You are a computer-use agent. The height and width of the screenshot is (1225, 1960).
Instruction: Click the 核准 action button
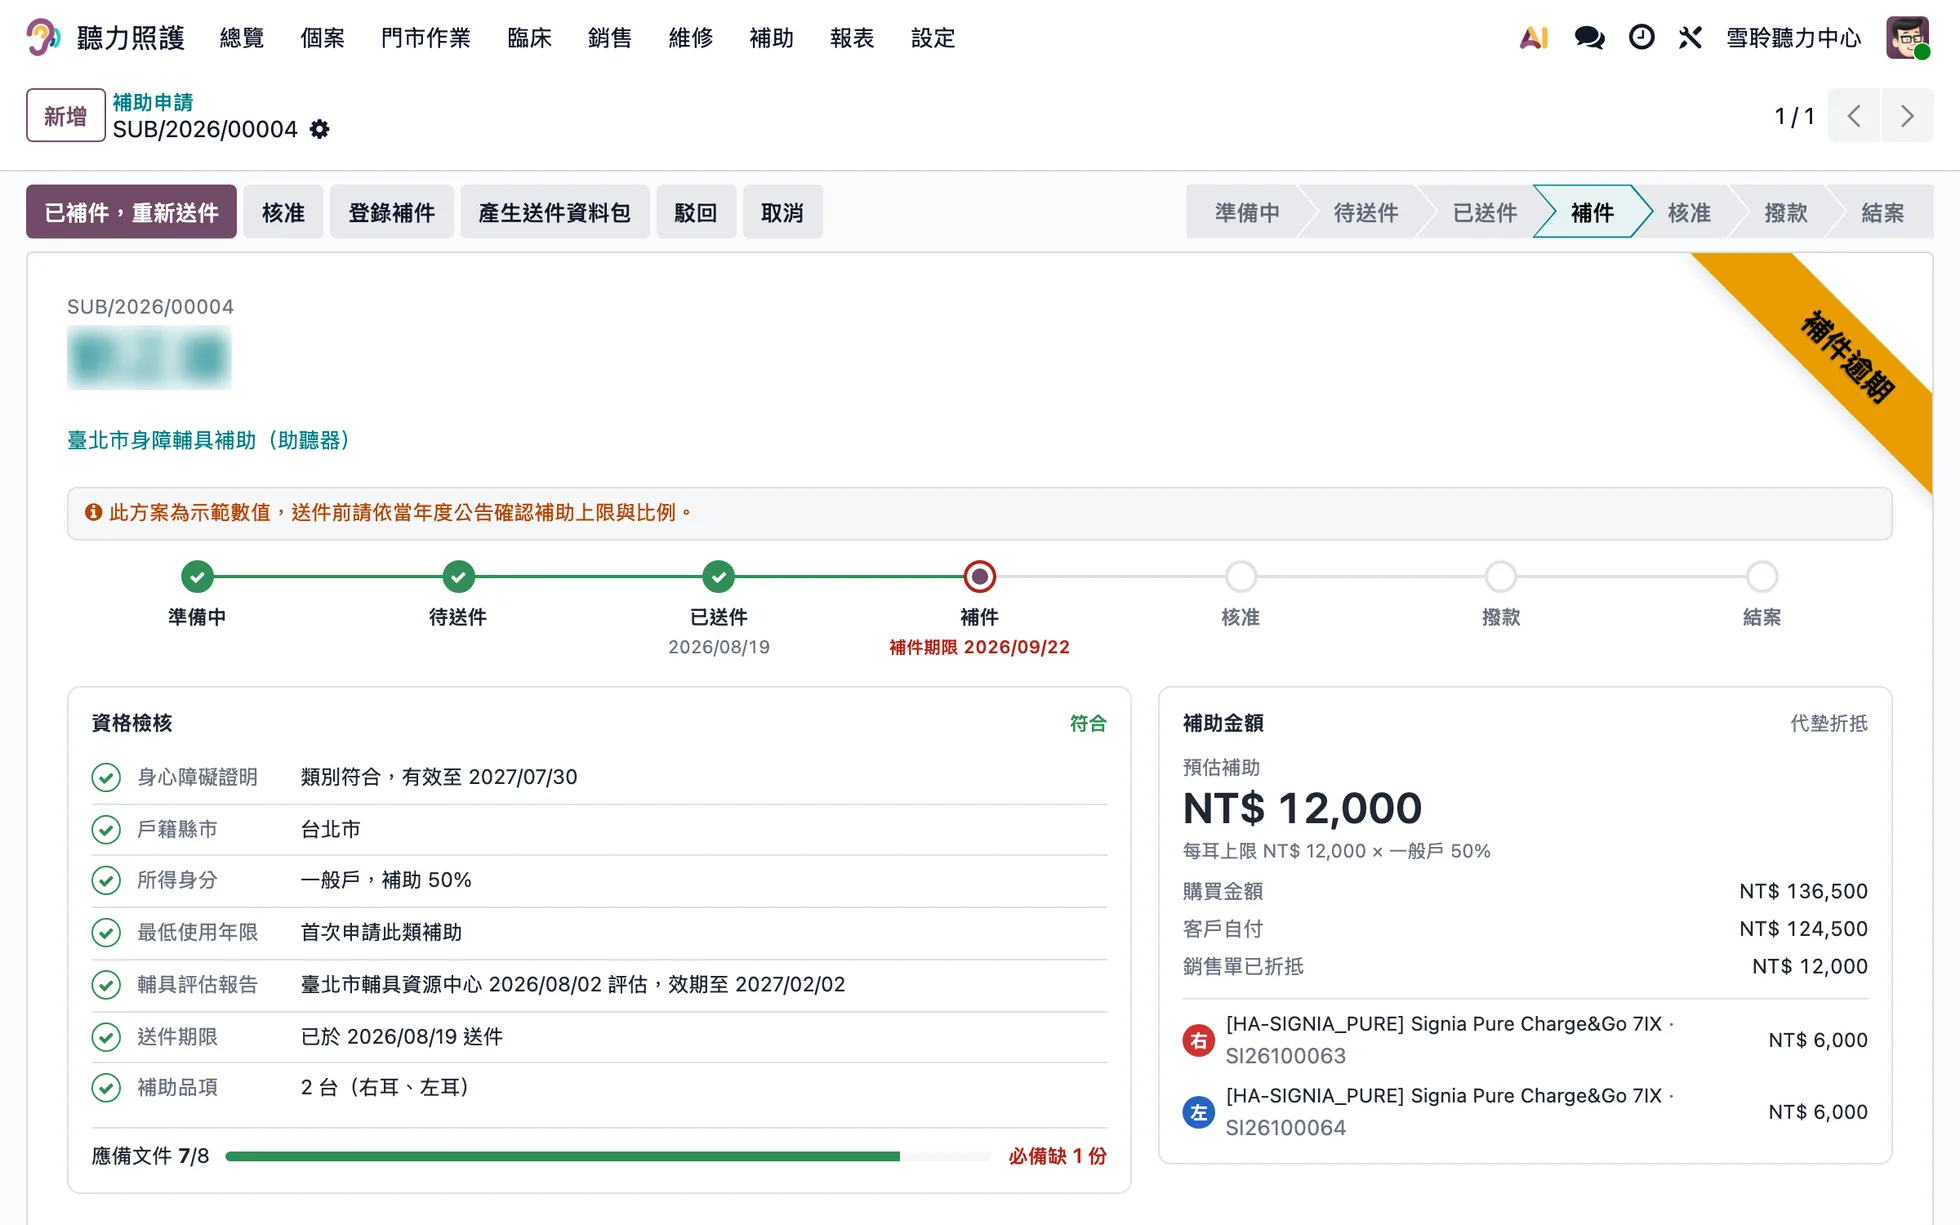pos(283,212)
